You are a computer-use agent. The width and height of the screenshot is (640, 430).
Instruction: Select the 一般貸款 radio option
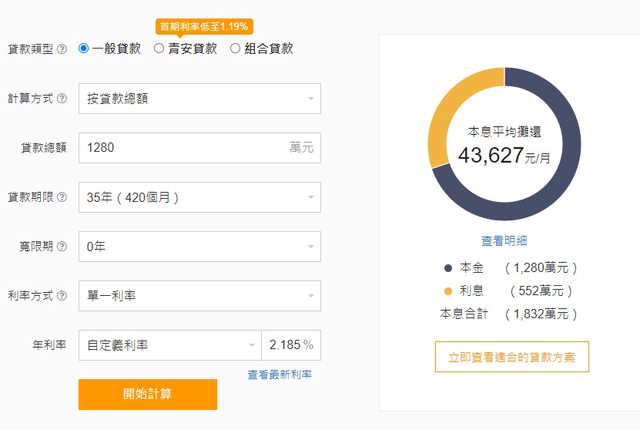(x=84, y=48)
